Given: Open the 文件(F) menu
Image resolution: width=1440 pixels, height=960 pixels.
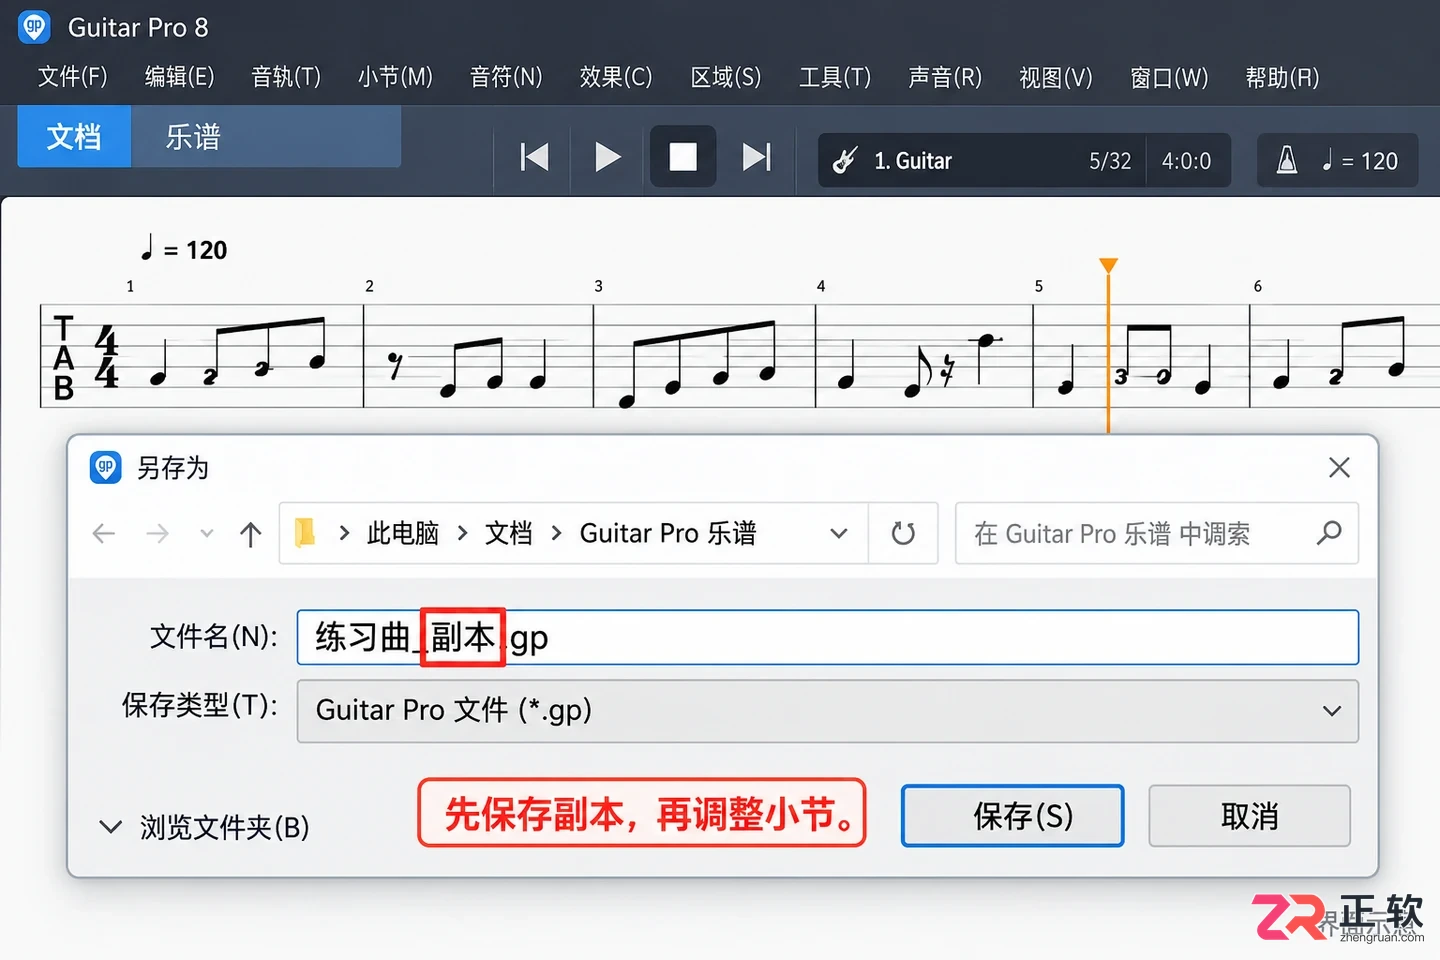Looking at the screenshot, I should coord(73,77).
